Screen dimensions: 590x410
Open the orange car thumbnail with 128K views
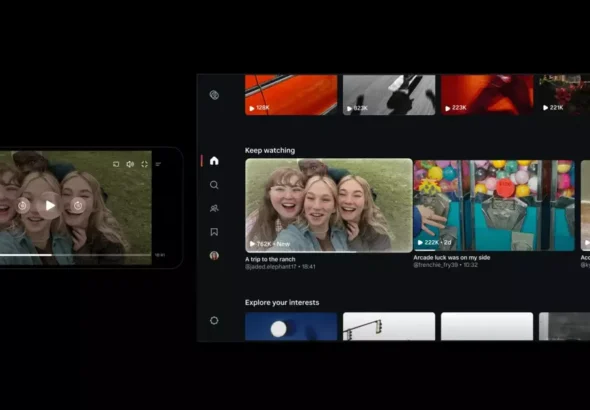[291, 95]
